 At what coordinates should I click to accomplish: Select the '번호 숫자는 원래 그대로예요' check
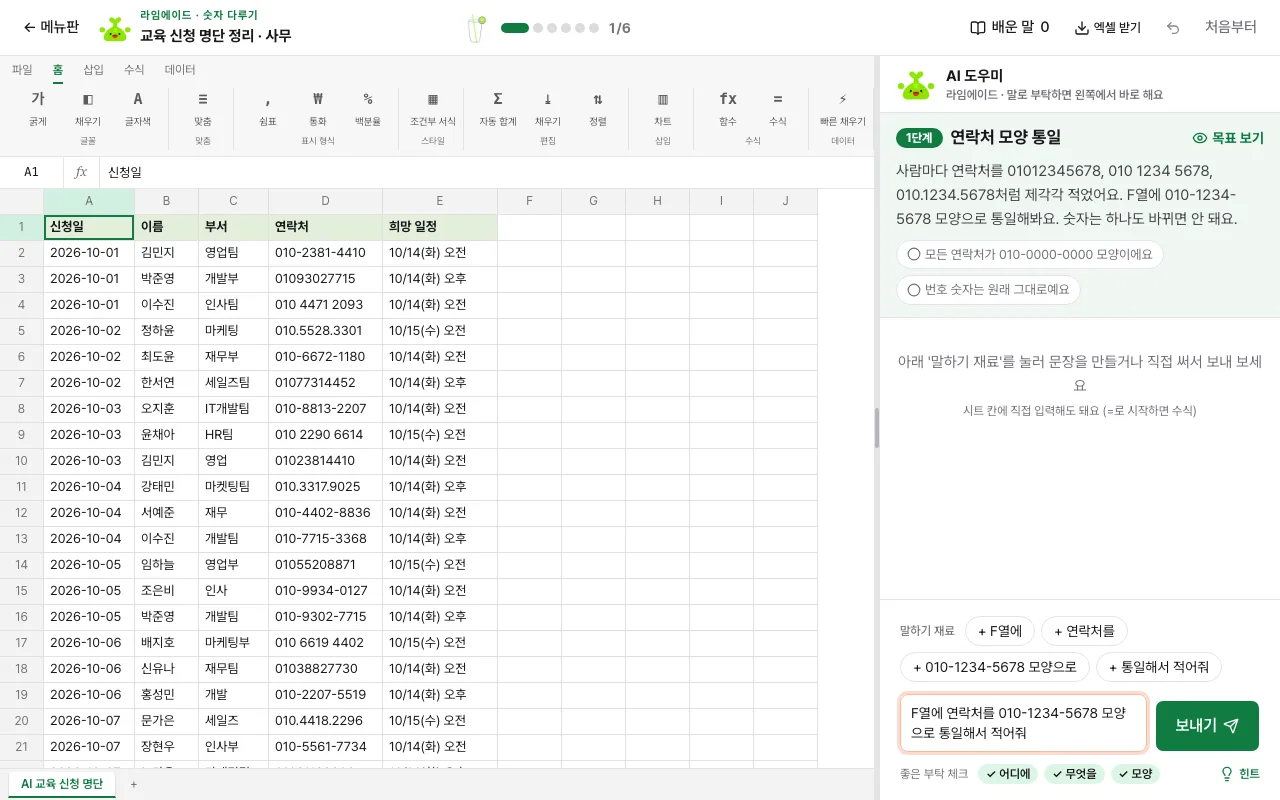pyautogui.click(x=988, y=290)
